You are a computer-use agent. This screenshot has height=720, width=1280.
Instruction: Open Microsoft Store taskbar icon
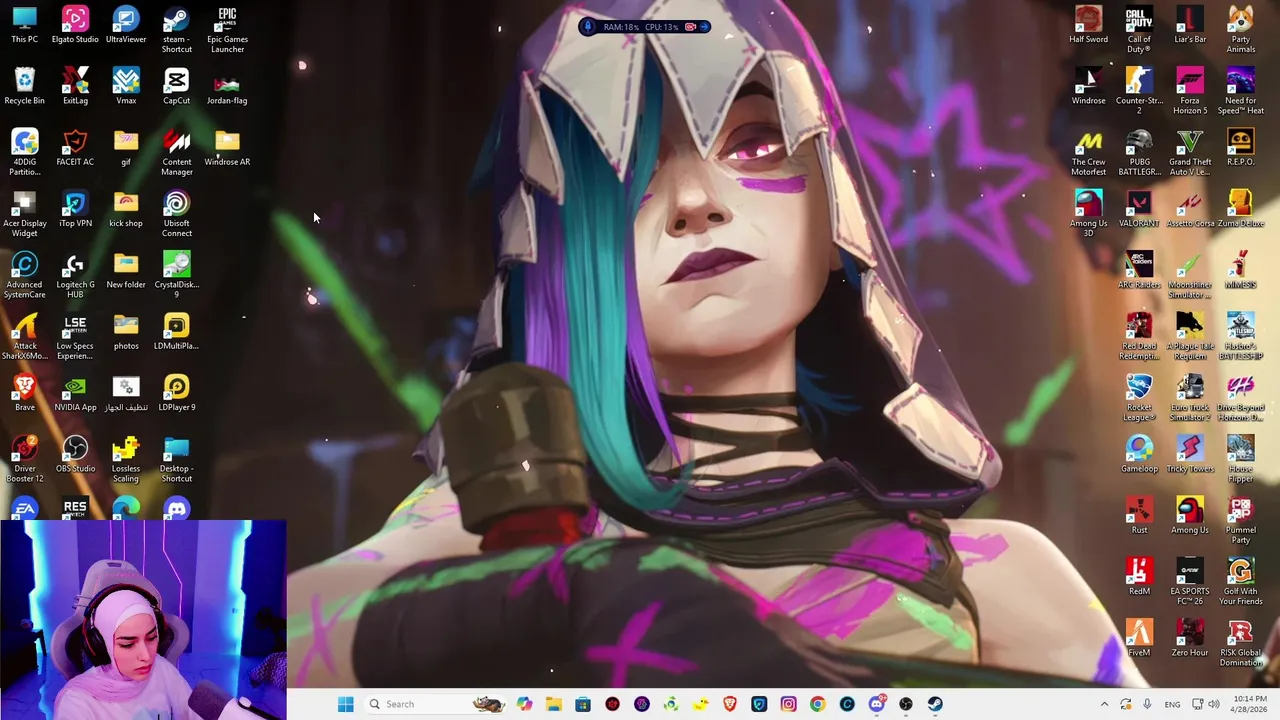click(x=583, y=704)
